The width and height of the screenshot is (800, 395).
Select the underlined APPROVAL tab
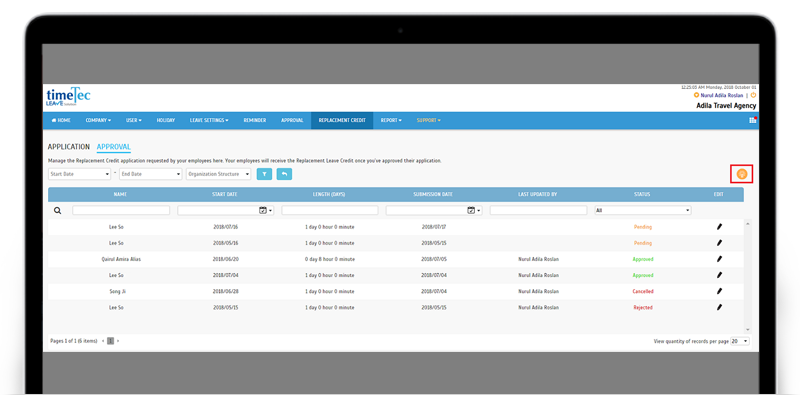114,147
